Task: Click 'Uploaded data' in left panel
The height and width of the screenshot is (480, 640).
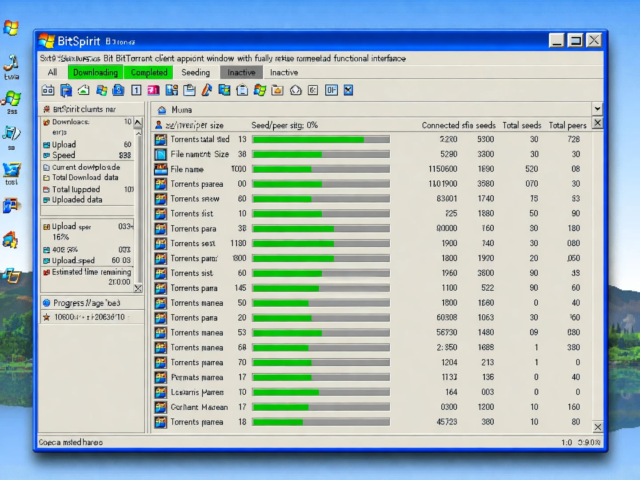Action: click(77, 200)
